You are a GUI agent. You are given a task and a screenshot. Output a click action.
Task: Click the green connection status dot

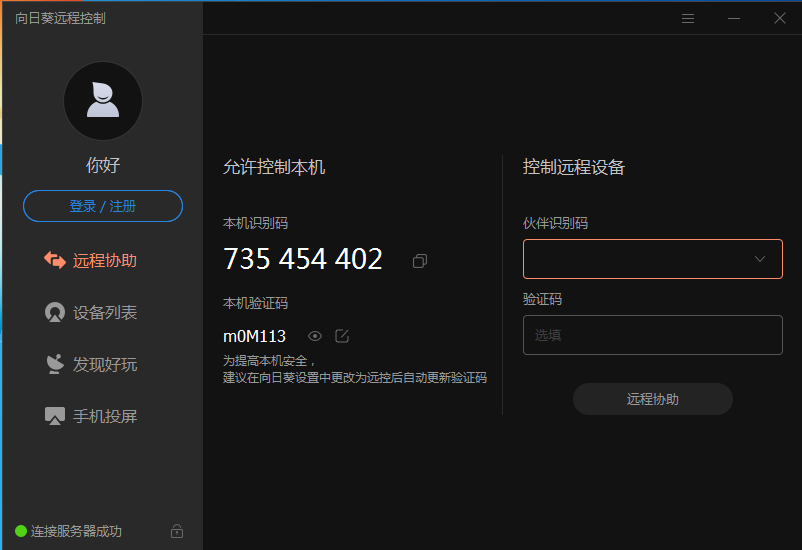pos(21,531)
